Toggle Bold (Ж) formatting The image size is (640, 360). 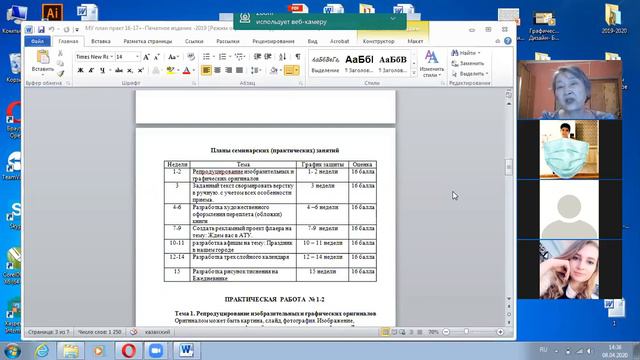(80, 70)
